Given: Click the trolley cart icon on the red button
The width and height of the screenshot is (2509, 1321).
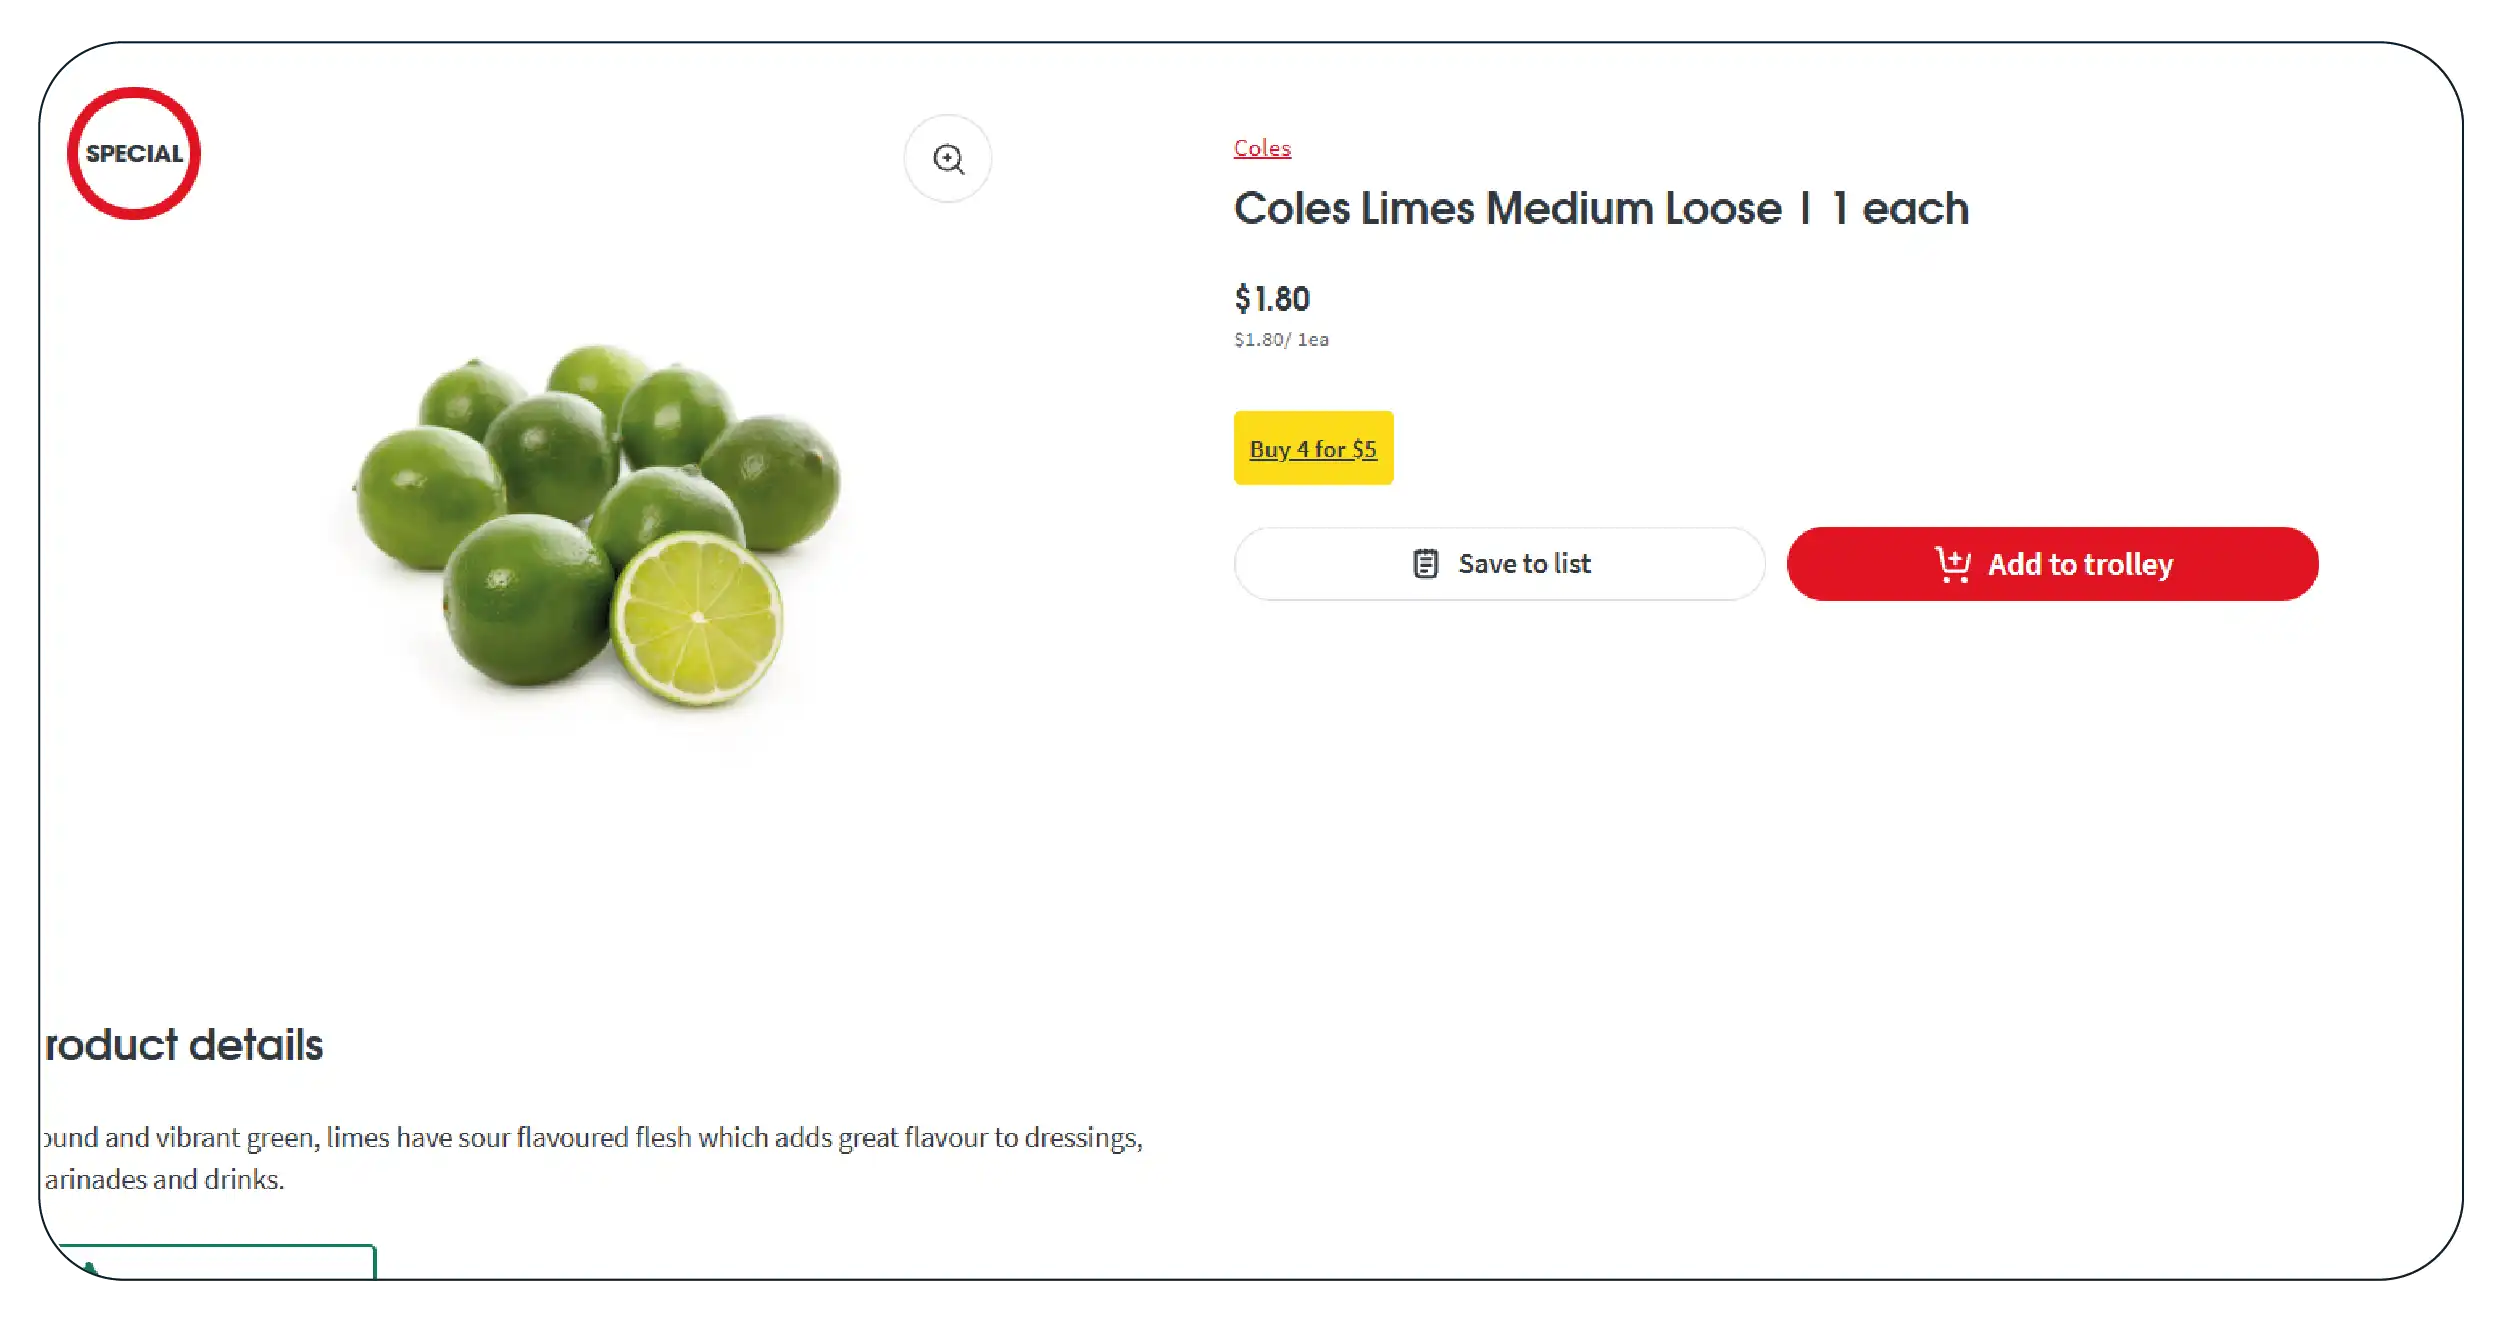Looking at the screenshot, I should 1952,564.
